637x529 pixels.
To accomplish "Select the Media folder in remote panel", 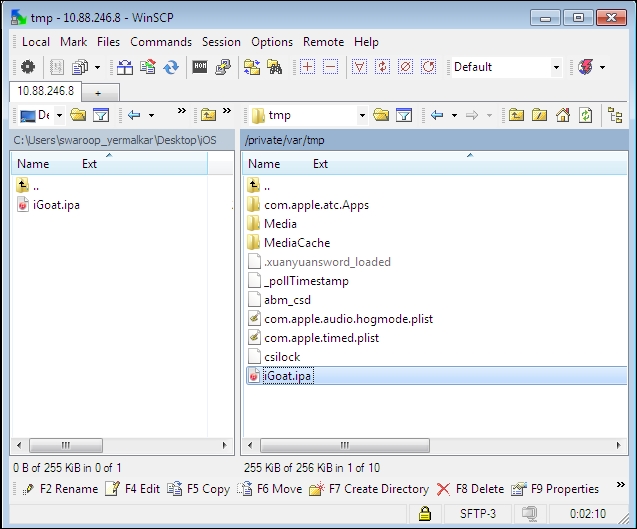I will 280,224.
